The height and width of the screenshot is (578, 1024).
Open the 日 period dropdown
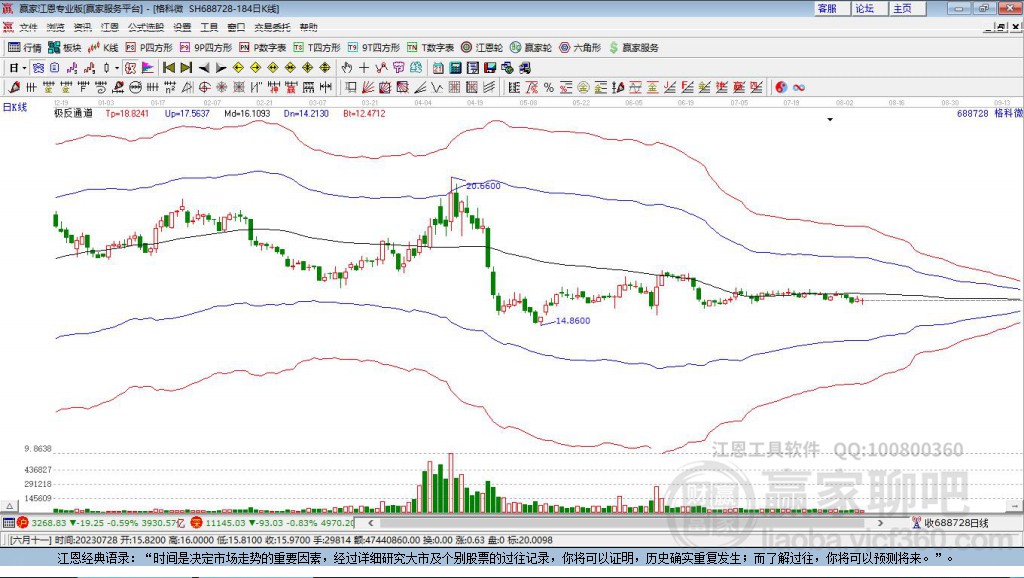(17, 68)
